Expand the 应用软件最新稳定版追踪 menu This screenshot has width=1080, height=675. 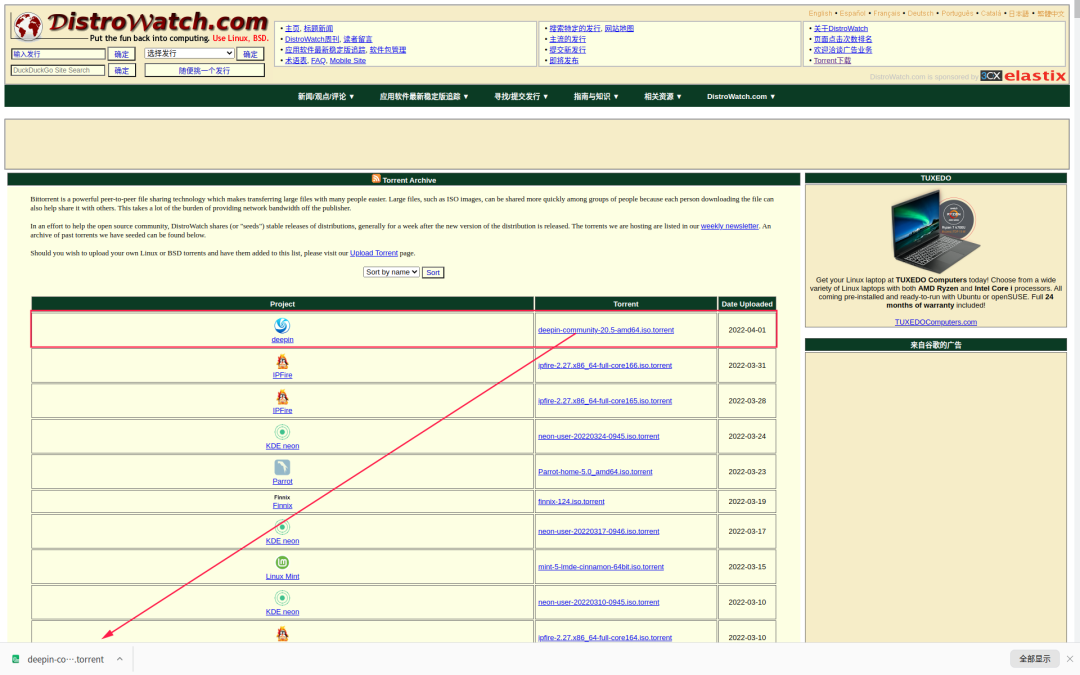(x=424, y=96)
